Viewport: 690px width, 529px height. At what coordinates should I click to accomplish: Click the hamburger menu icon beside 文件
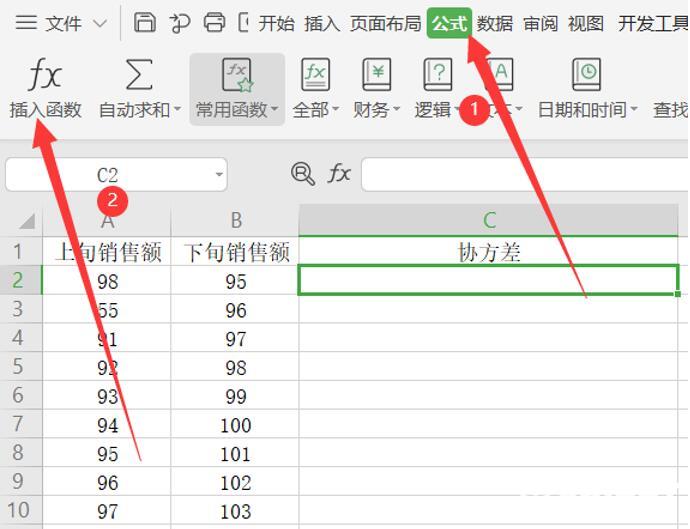(x=26, y=22)
